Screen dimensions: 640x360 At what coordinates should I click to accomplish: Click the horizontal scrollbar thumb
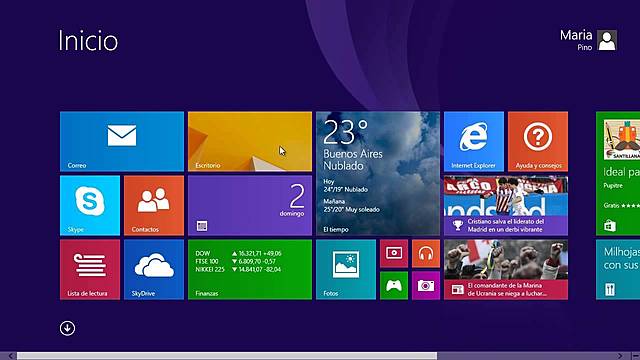(x=227, y=356)
